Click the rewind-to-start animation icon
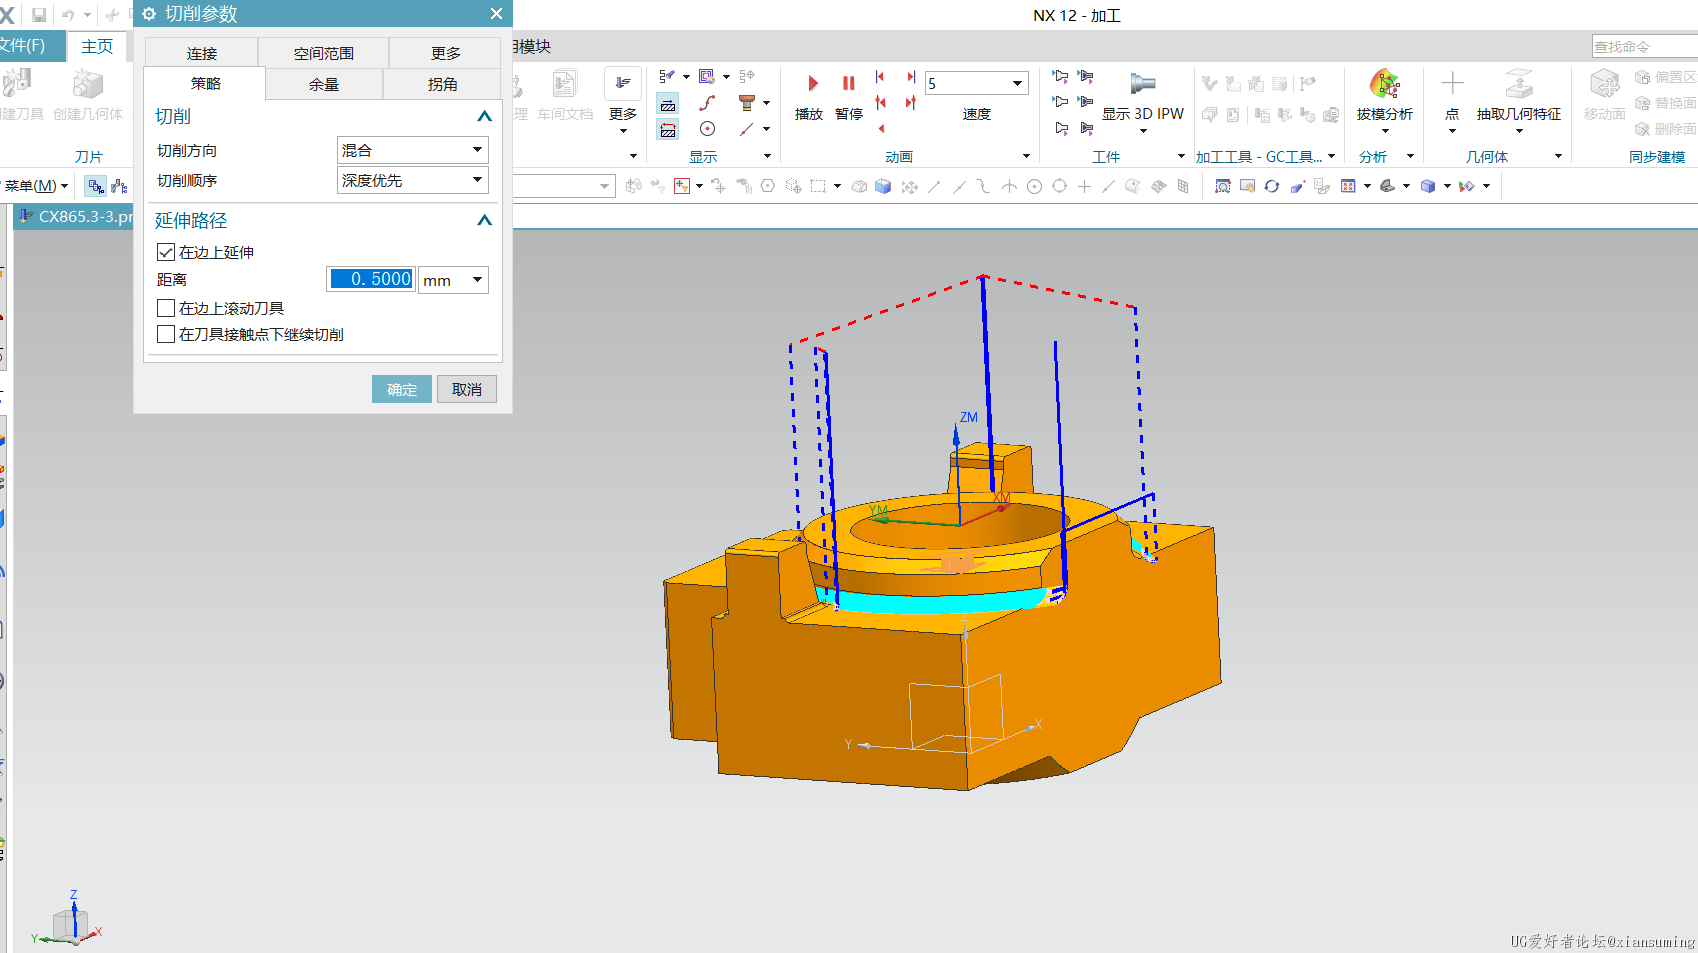This screenshot has height=953, width=1698. (x=880, y=76)
